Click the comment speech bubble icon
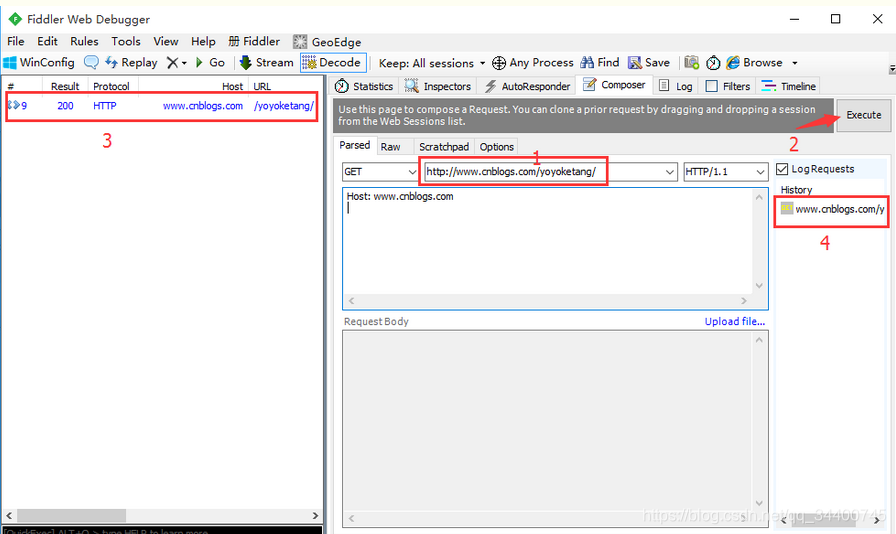This screenshot has width=896, height=534. (x=91, y=62)
